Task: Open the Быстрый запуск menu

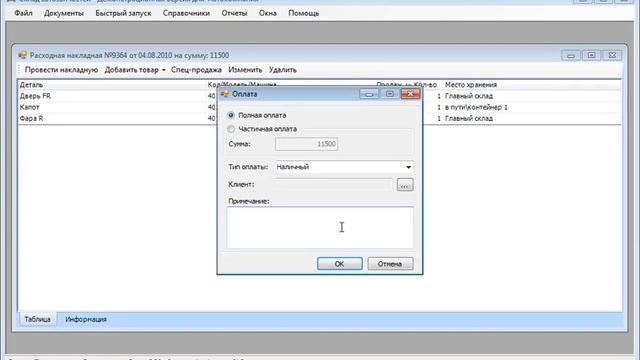Action: coord(123,13)
